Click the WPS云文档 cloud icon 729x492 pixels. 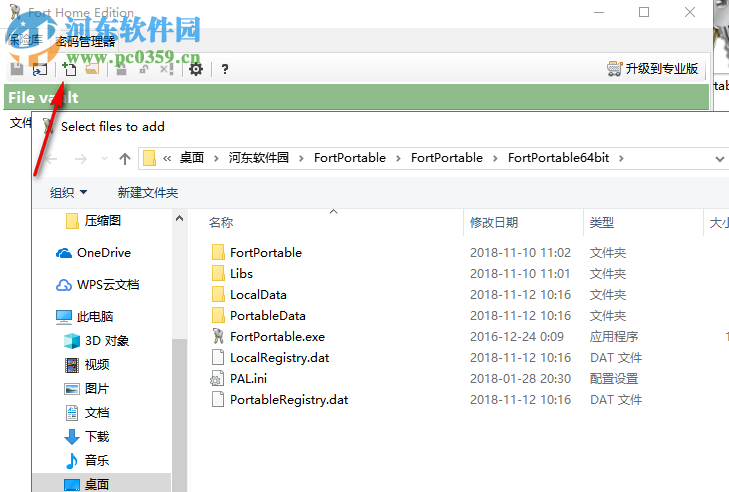[64, 285]
